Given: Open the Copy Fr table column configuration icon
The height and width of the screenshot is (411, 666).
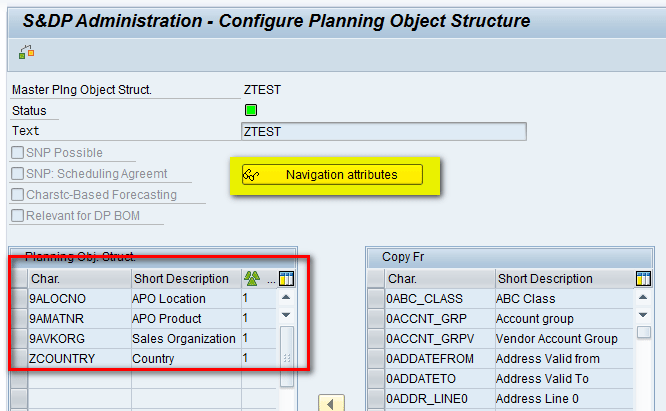Looking at the screenshot, I should 643,279.
